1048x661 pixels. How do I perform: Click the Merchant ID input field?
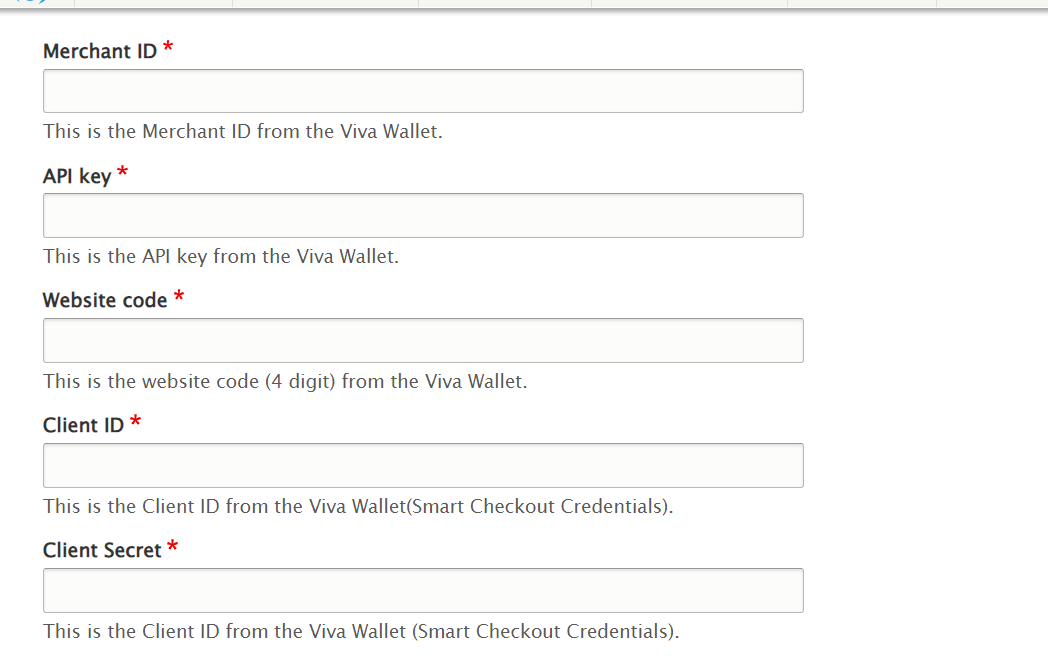tap(423, 91)
